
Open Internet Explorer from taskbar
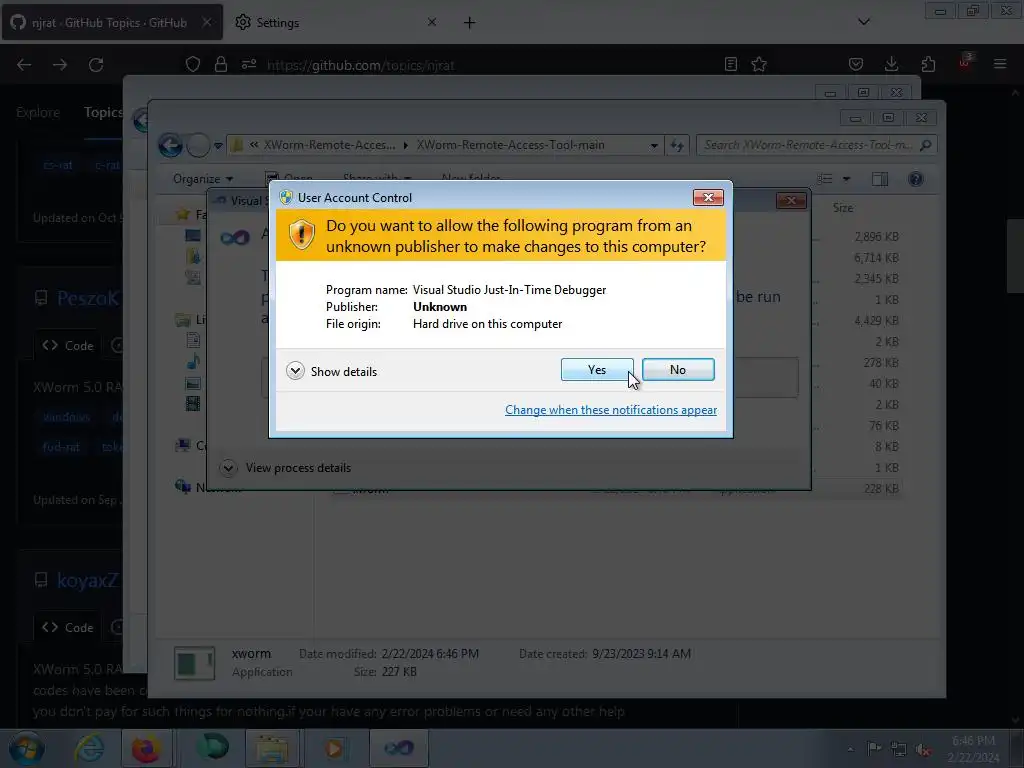point(89,748)
